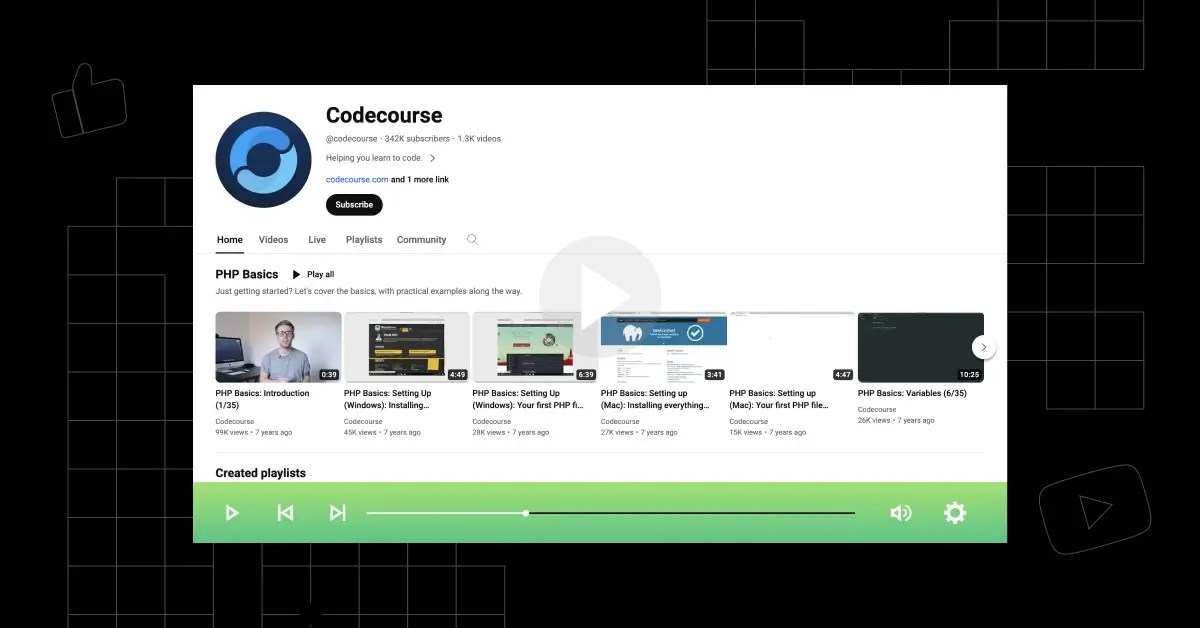Click the '@codecourse' handle text
1200x628 pixels.
352,139
